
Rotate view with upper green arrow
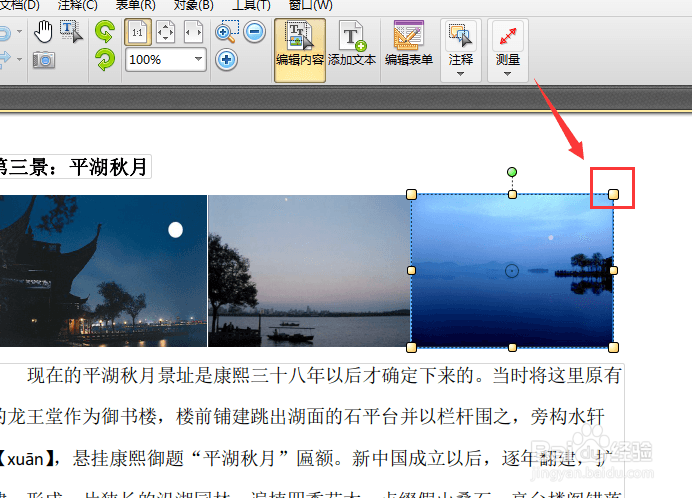click(x=105, y=32)
